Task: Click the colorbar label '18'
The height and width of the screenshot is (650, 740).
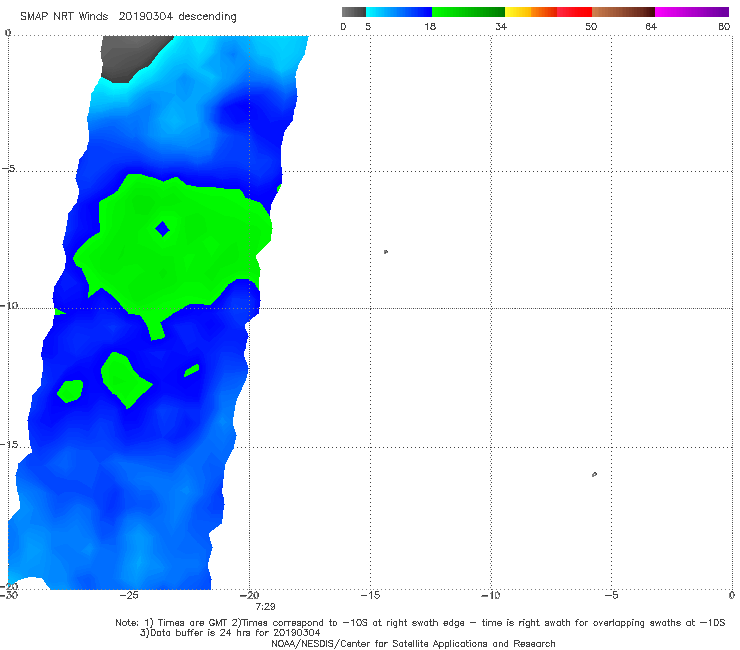Action: point(430,26)
